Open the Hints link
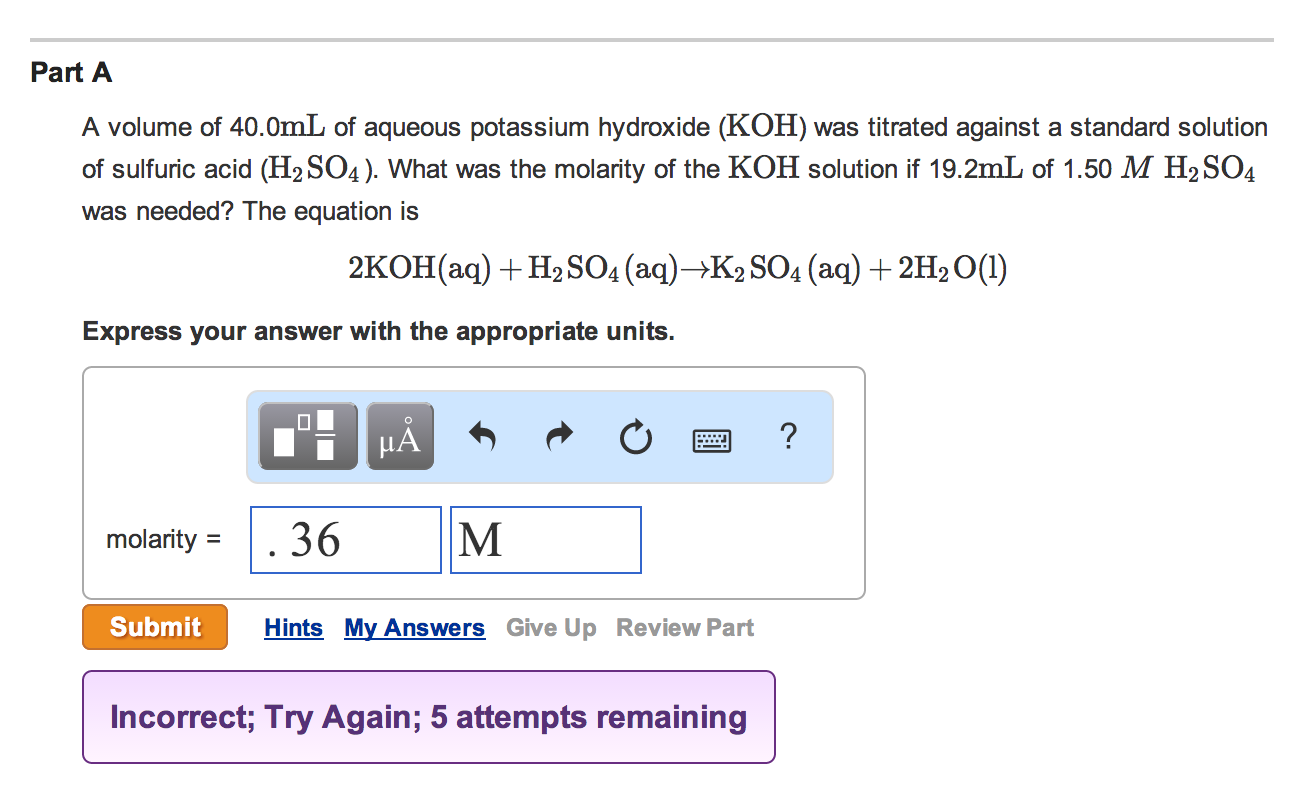1294x810 pixels. point(294,628)
